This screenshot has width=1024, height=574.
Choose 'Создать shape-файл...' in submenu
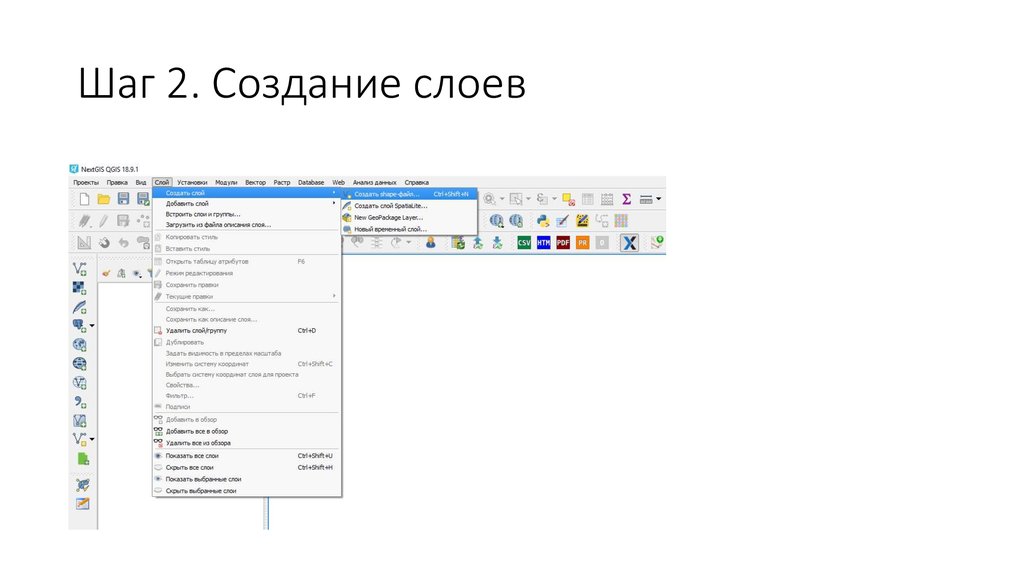pos(409,195)
